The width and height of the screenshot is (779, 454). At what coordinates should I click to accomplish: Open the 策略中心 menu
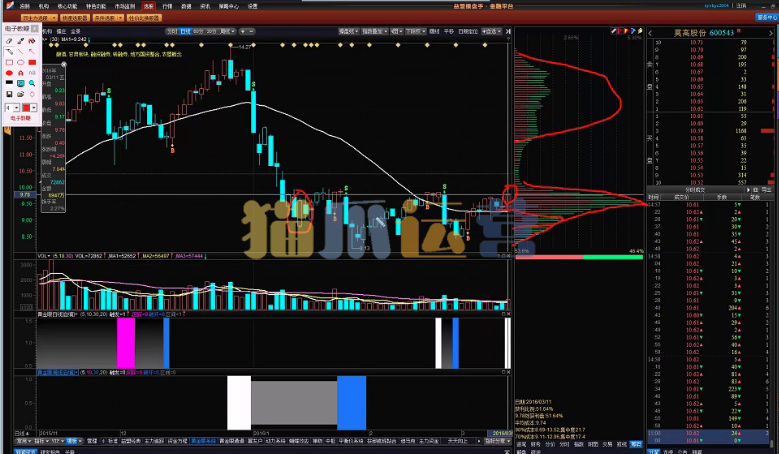pos(229,6)
